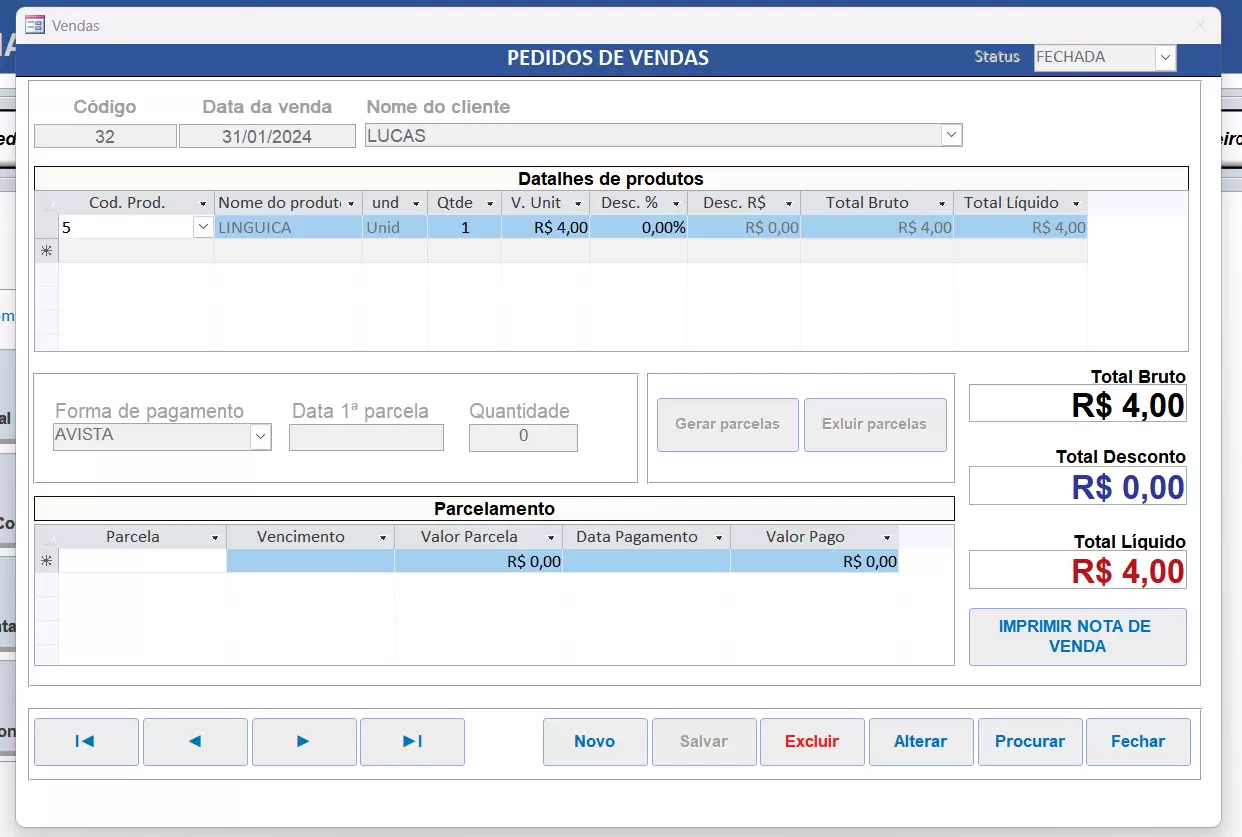Click the Data 1ª parcela field
The image size is (1242, 837).
click(366, 438)
